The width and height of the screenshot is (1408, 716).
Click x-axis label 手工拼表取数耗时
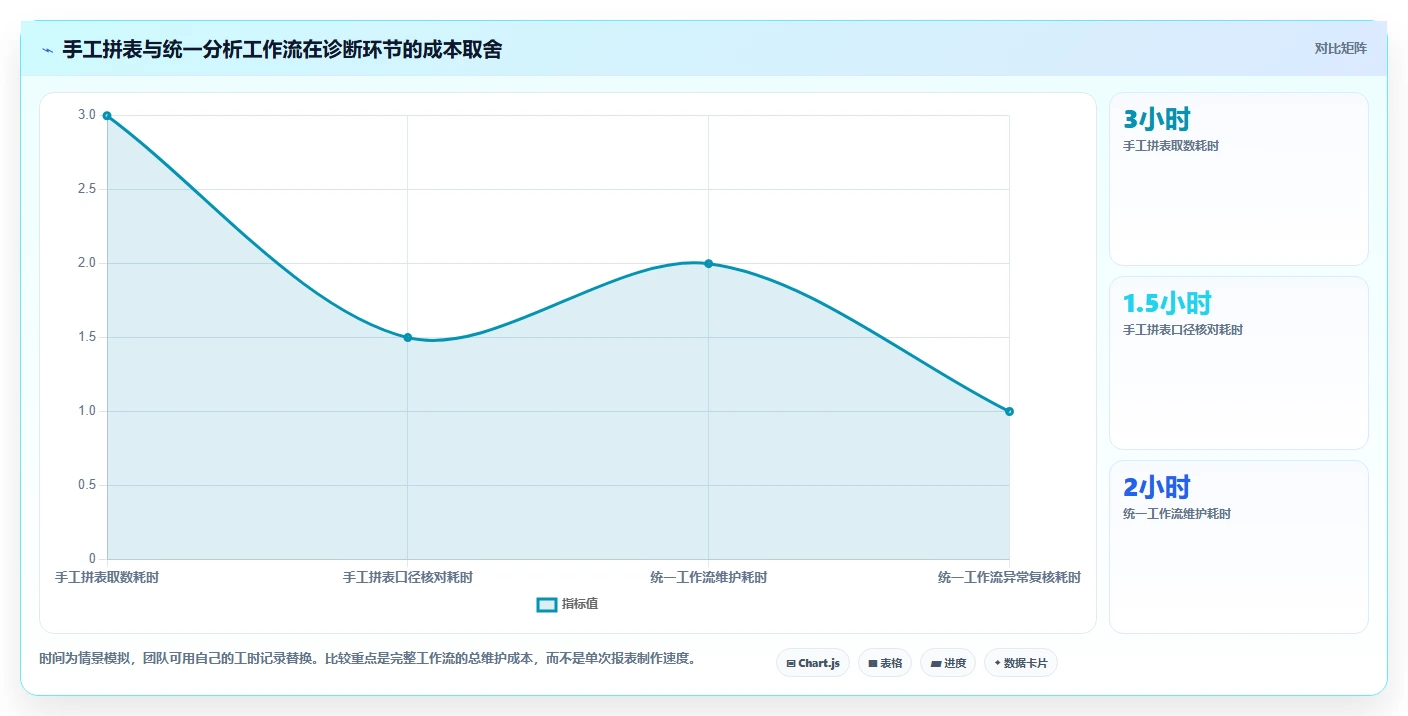coord(107,577)
